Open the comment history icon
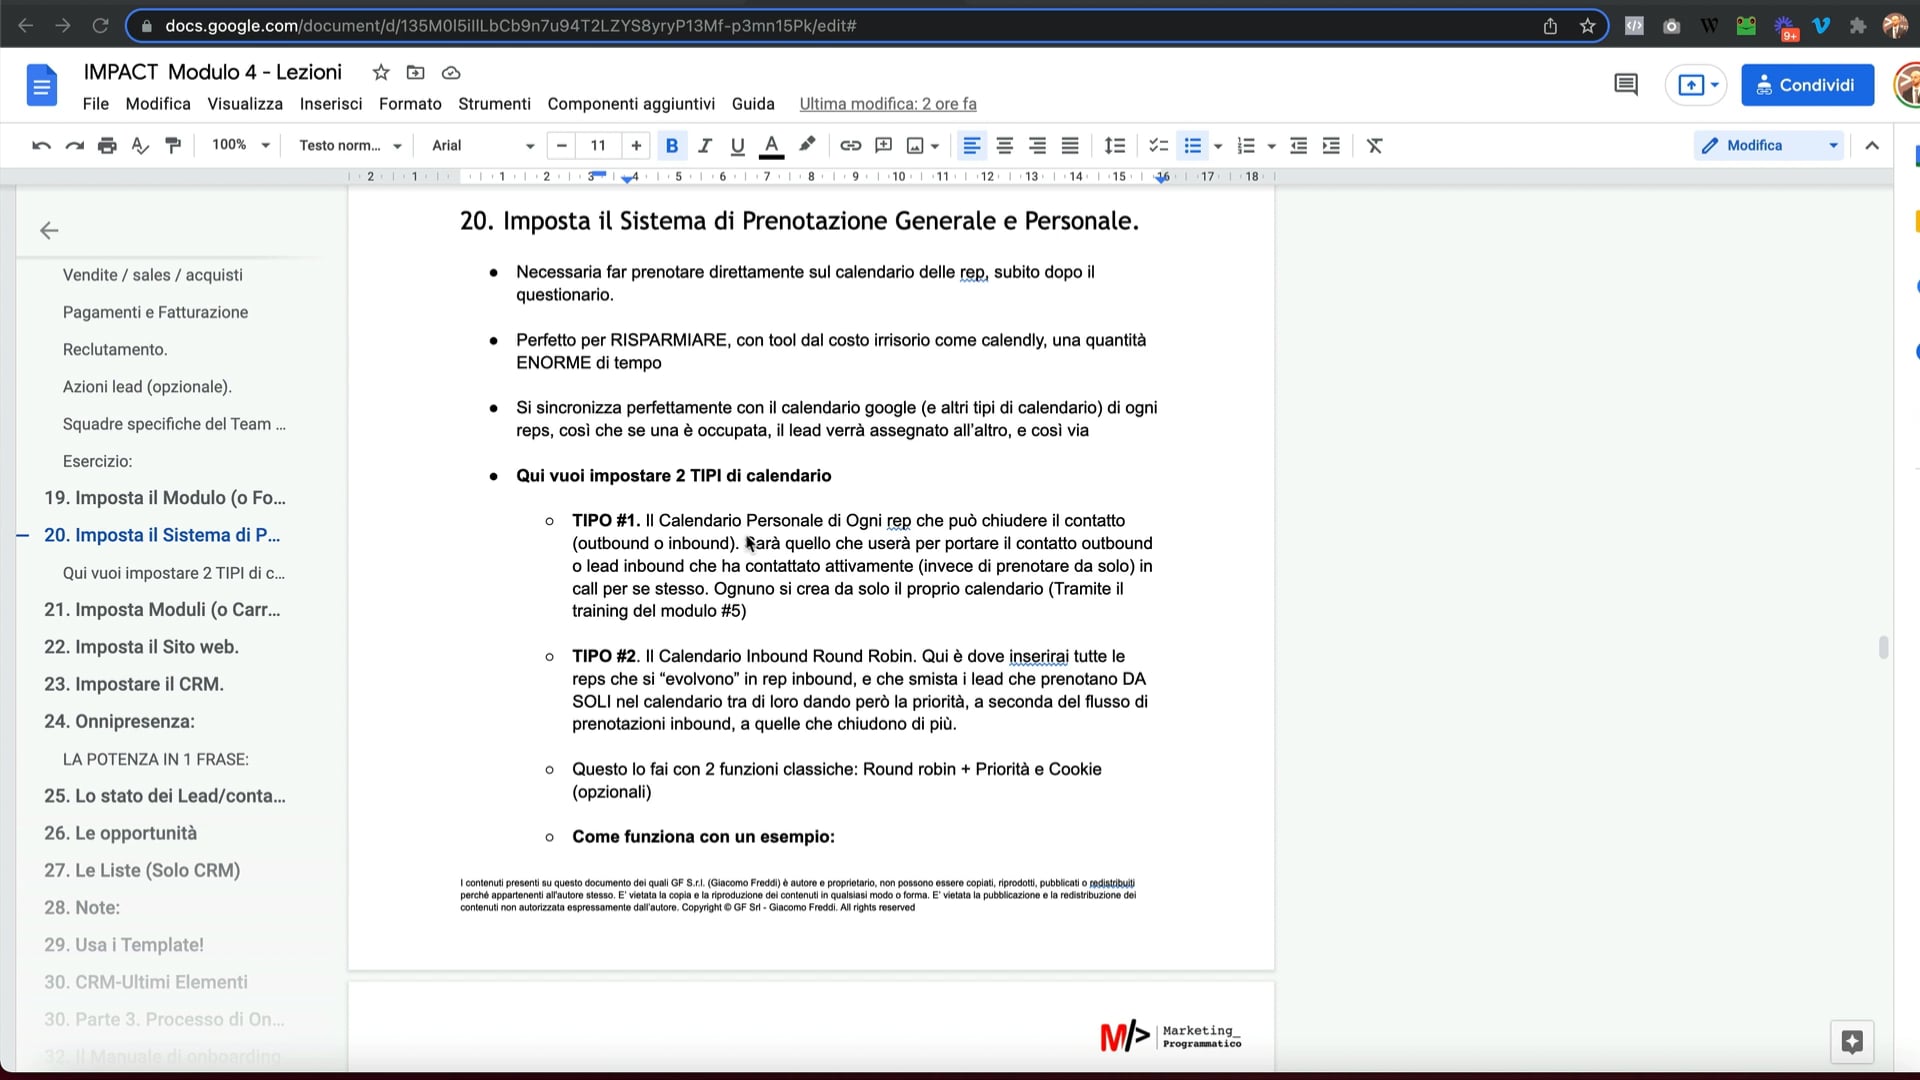 [x=1626, y=85]
